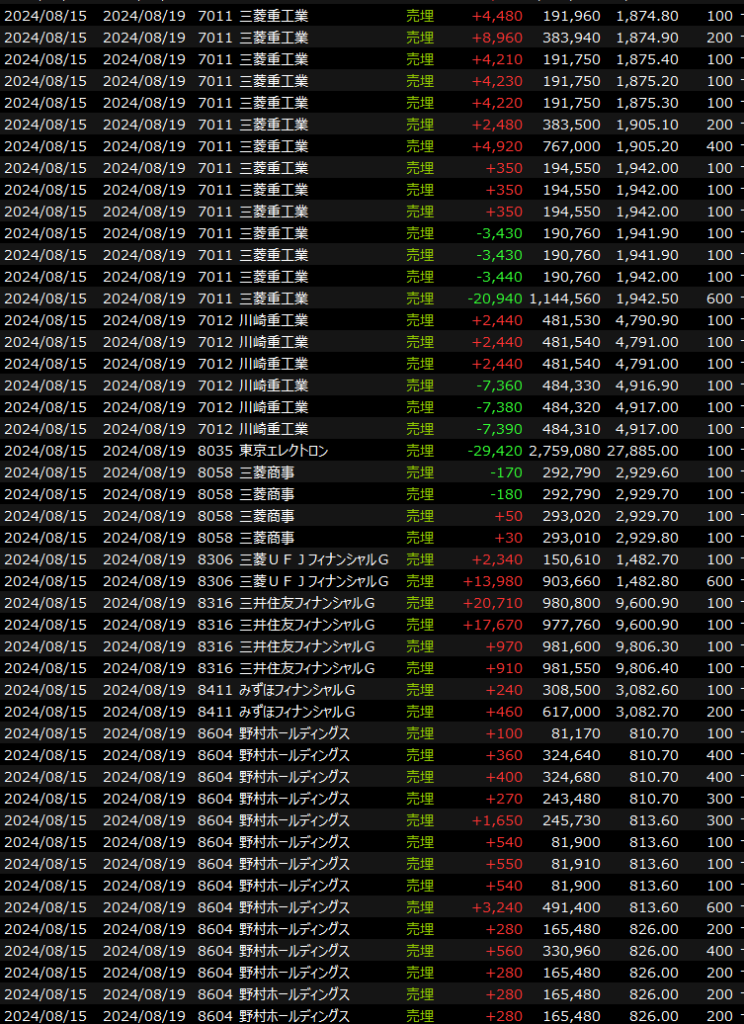The width and height of the screenshot is (744, 1024).
Task: Click the +20,710 profit value
Action: pyautogui.click(x=493, y=603)
